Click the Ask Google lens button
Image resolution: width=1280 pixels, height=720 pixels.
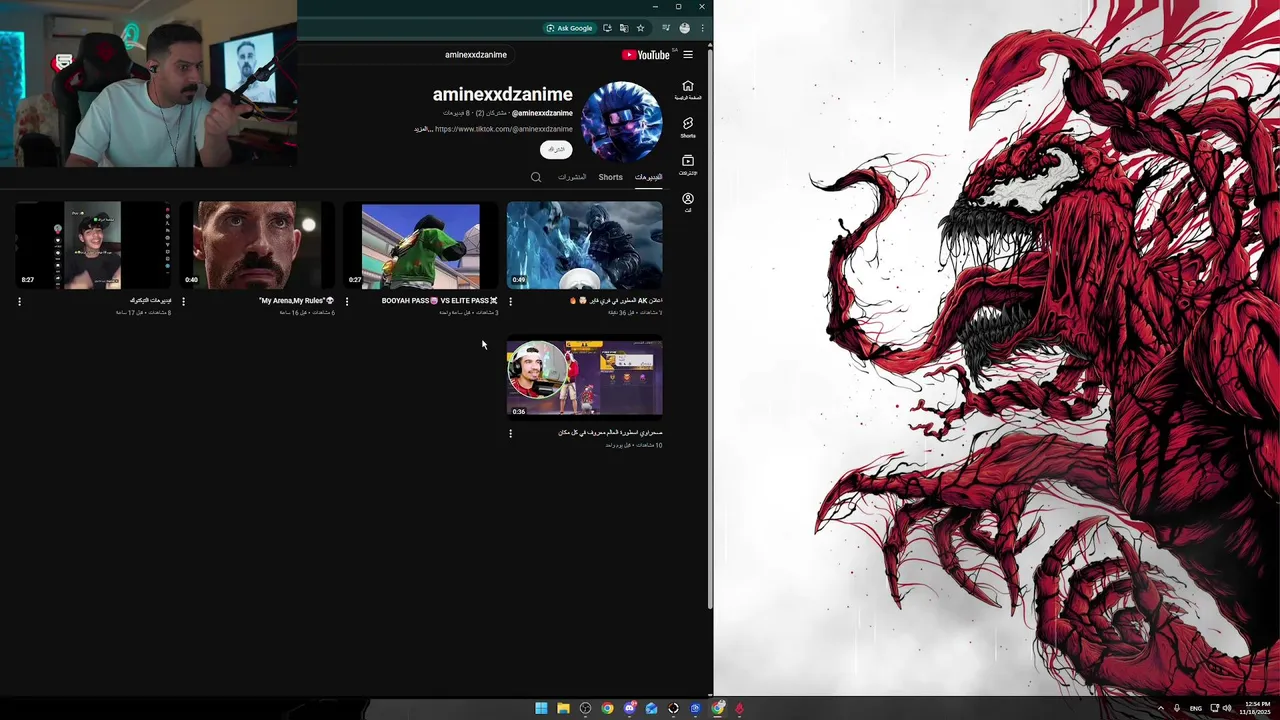[570, 28]
